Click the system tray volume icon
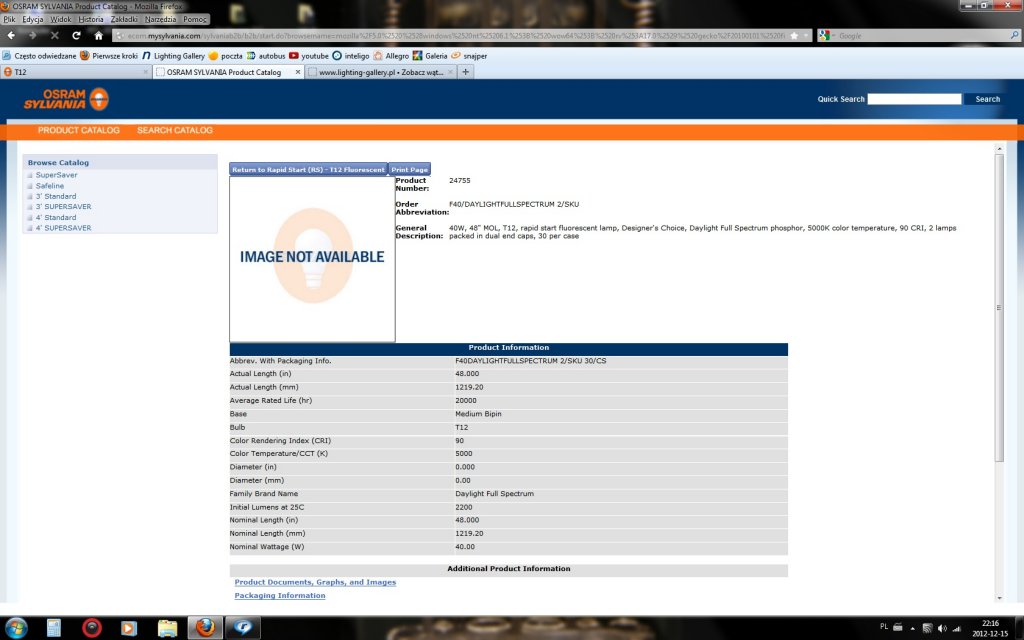 coord(942,628)
